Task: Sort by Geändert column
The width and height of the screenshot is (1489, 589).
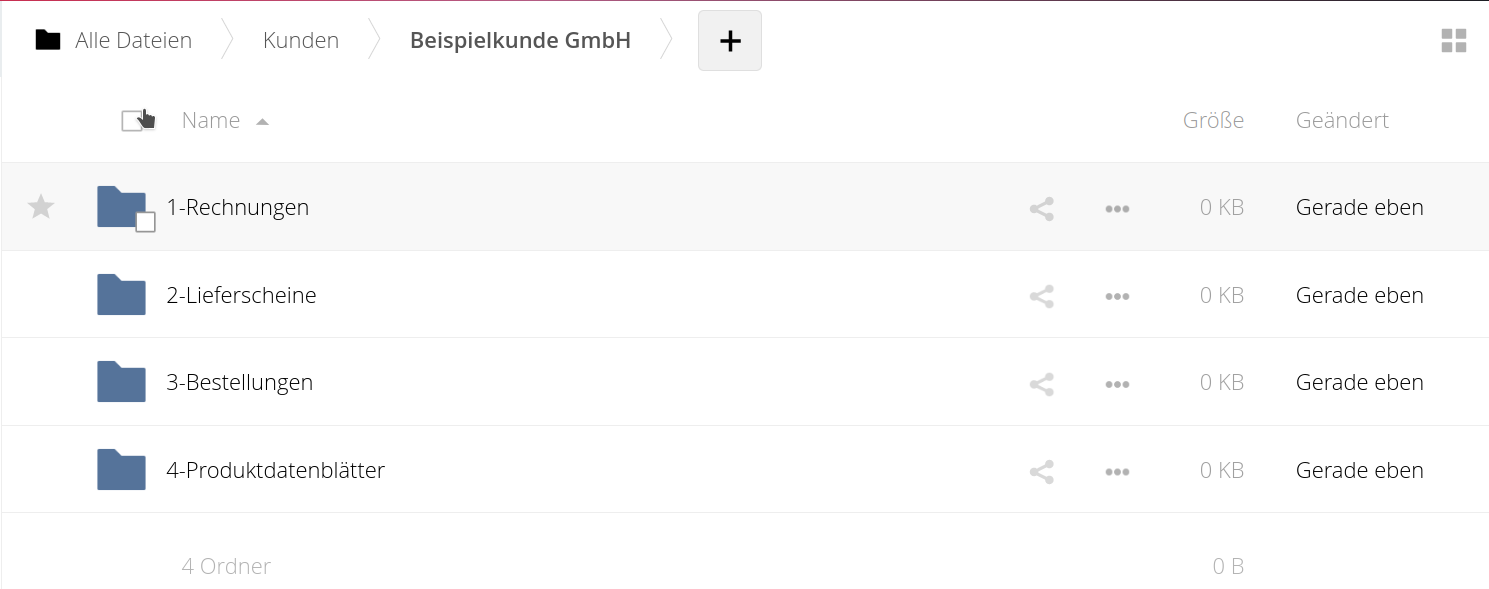Action: 1342,120
